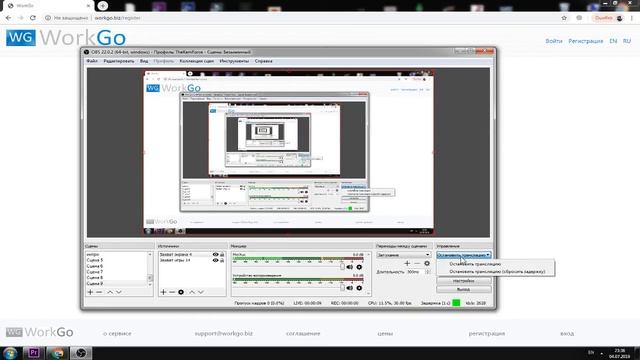Reload the browser page
640x360 pixels.
click(x=33, y=18)
